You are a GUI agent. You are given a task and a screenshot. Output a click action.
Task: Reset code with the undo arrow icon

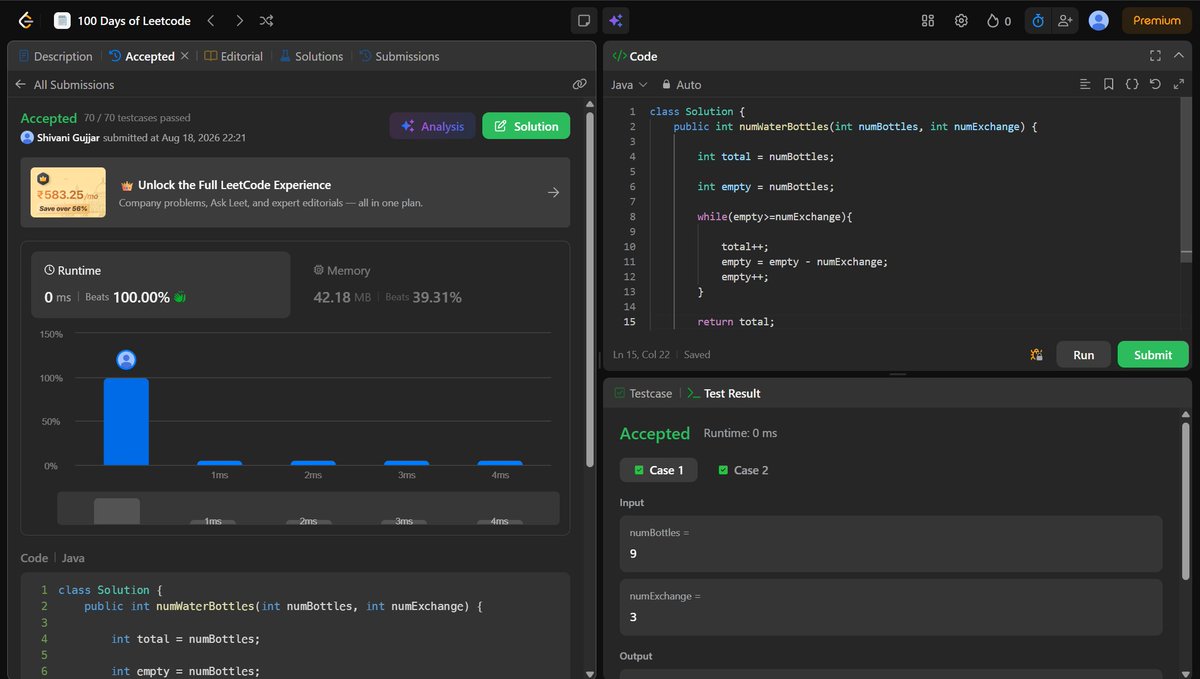pos(1155,85)
